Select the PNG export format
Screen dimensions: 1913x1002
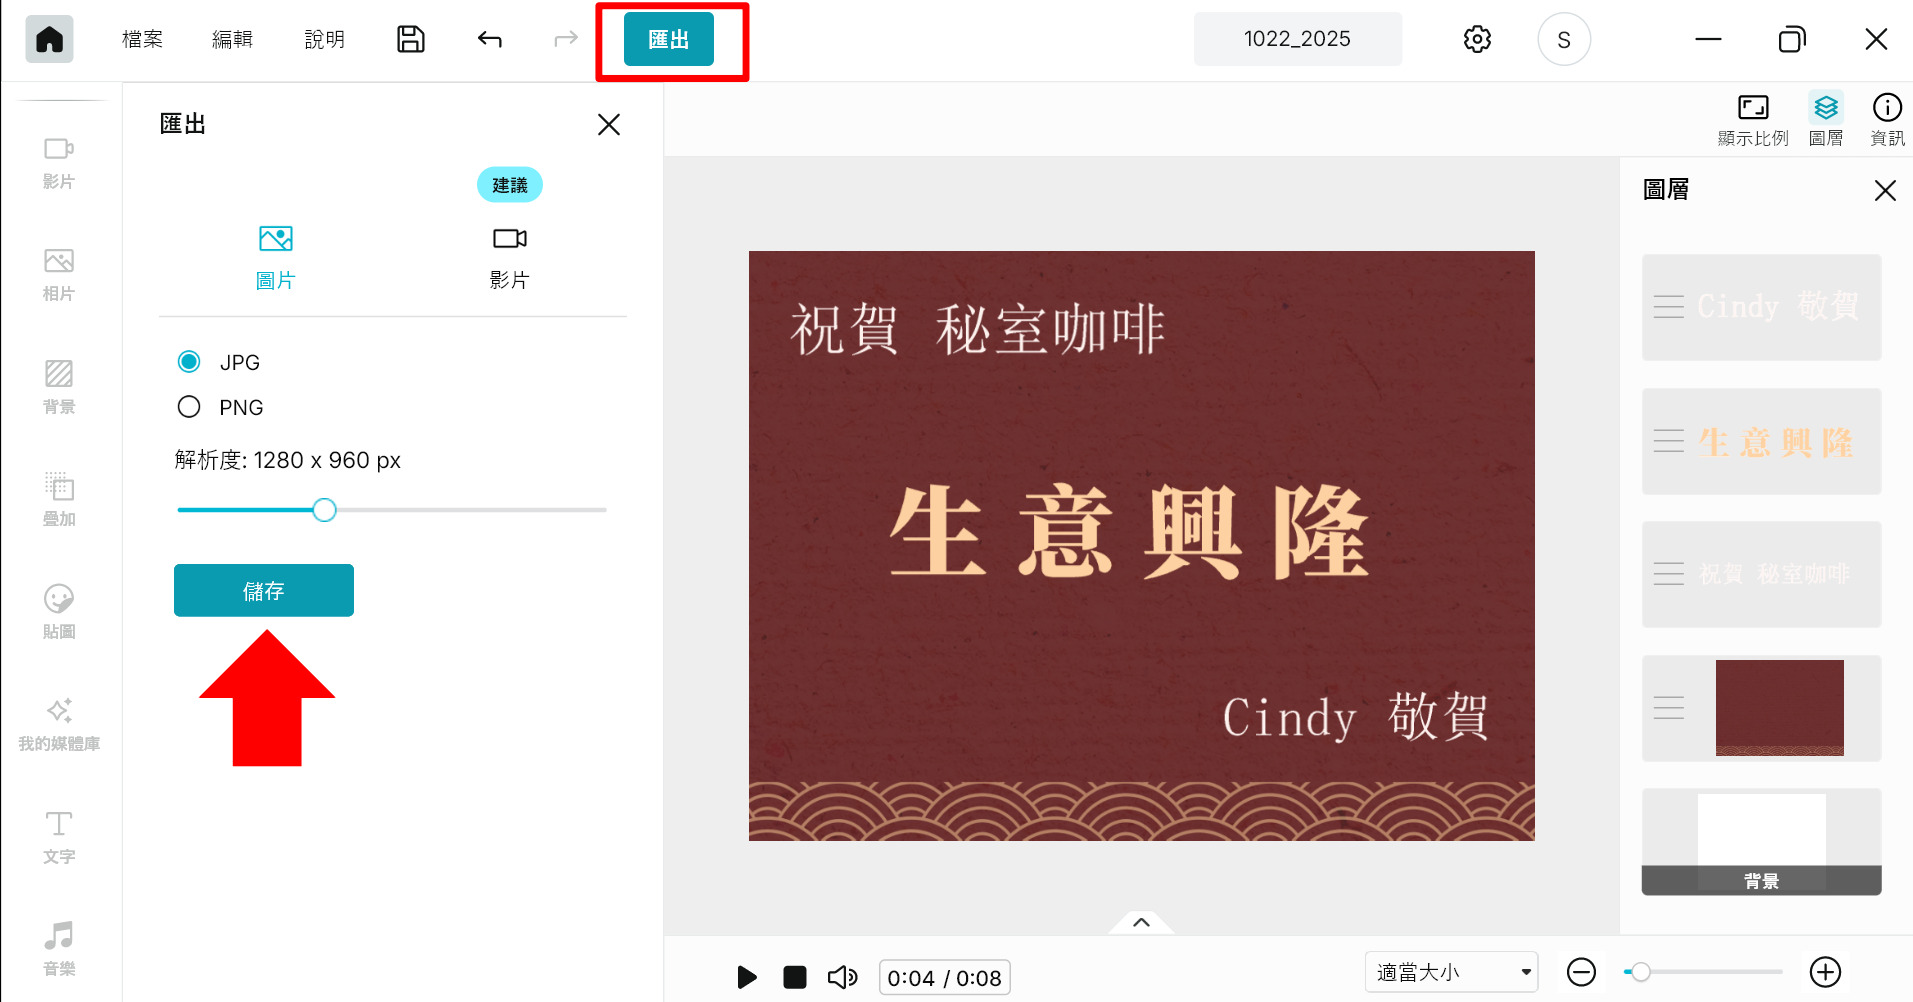pyautogui.click(x=189, y=407)
